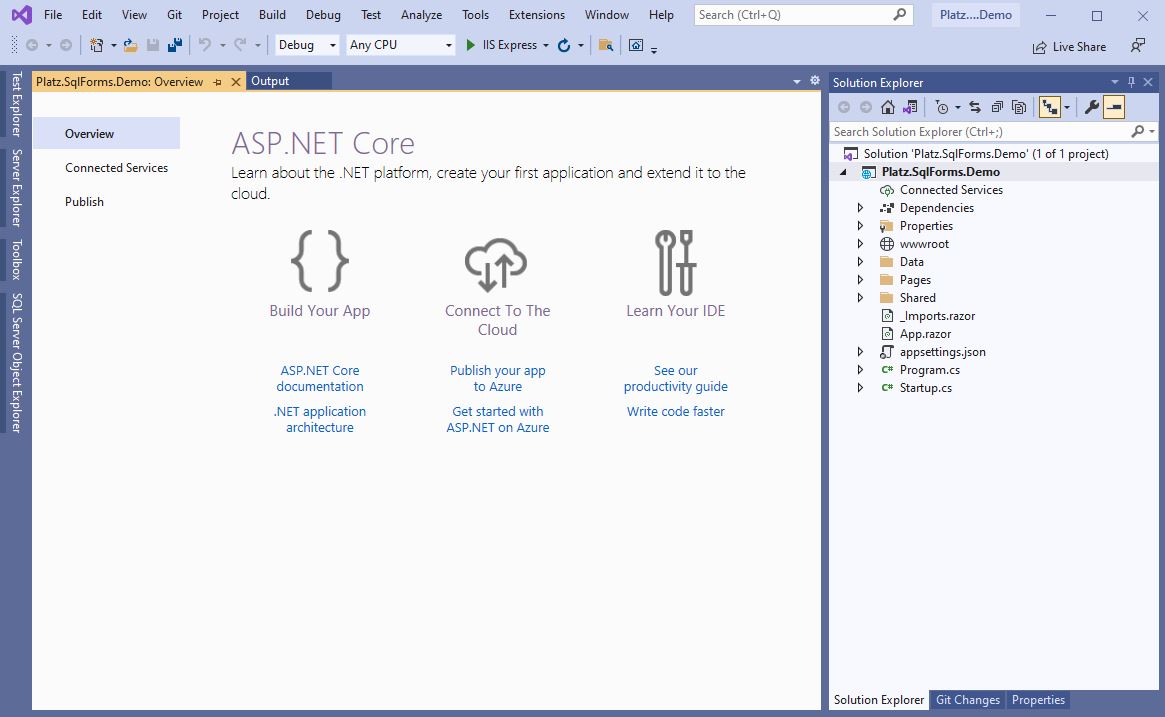Open the ASP.NET Core documentation link

(x=319, y=378)
